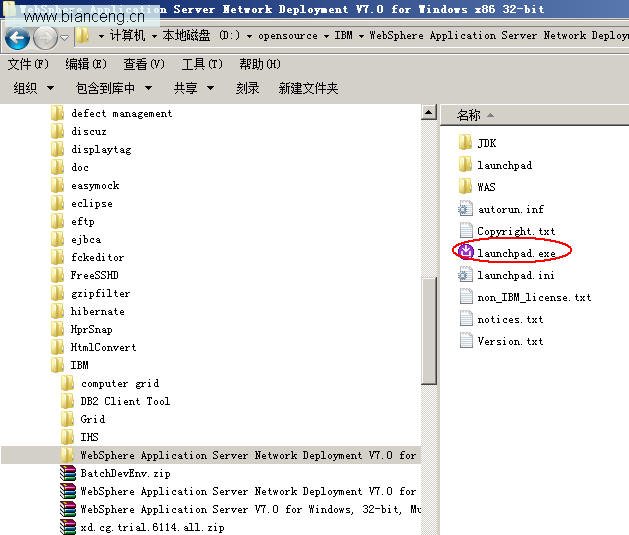The height and width of the screenshot is (535, 629).
Task: Click the 刻录 toolbar button
Action: pos(248,88)
